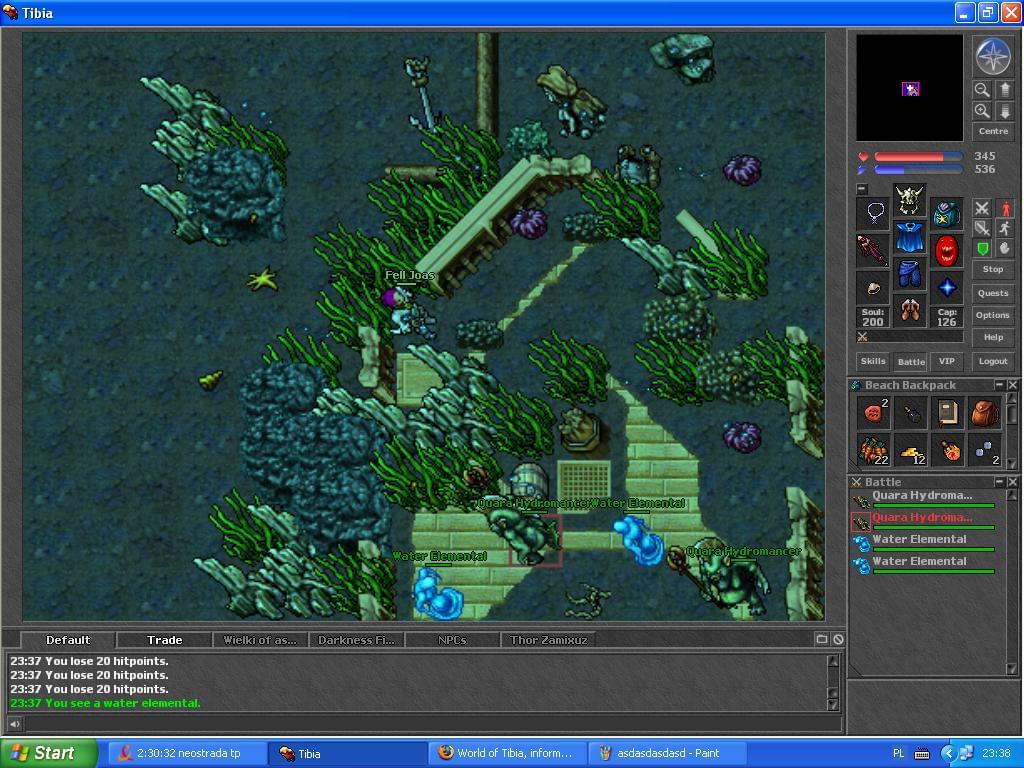This screenshot has height=768, width=1024.
Task: Open the equipped beach backpack slot
Action: [x=946, y=214]
